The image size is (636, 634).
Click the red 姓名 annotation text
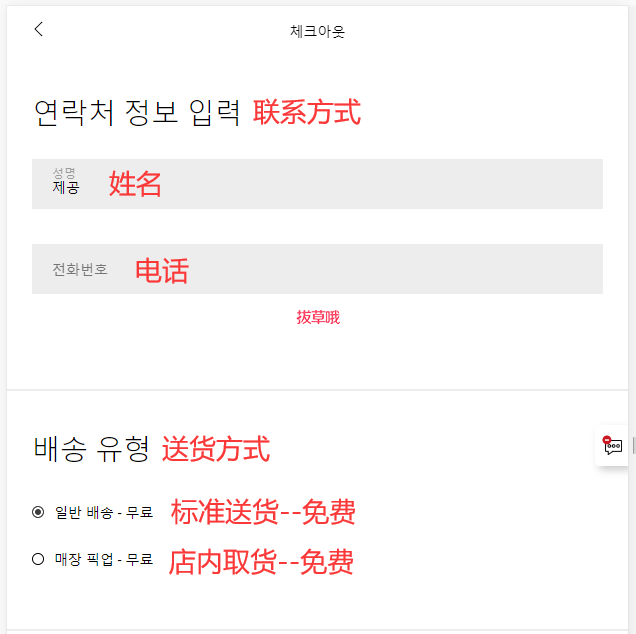click(x=135, y=184)
